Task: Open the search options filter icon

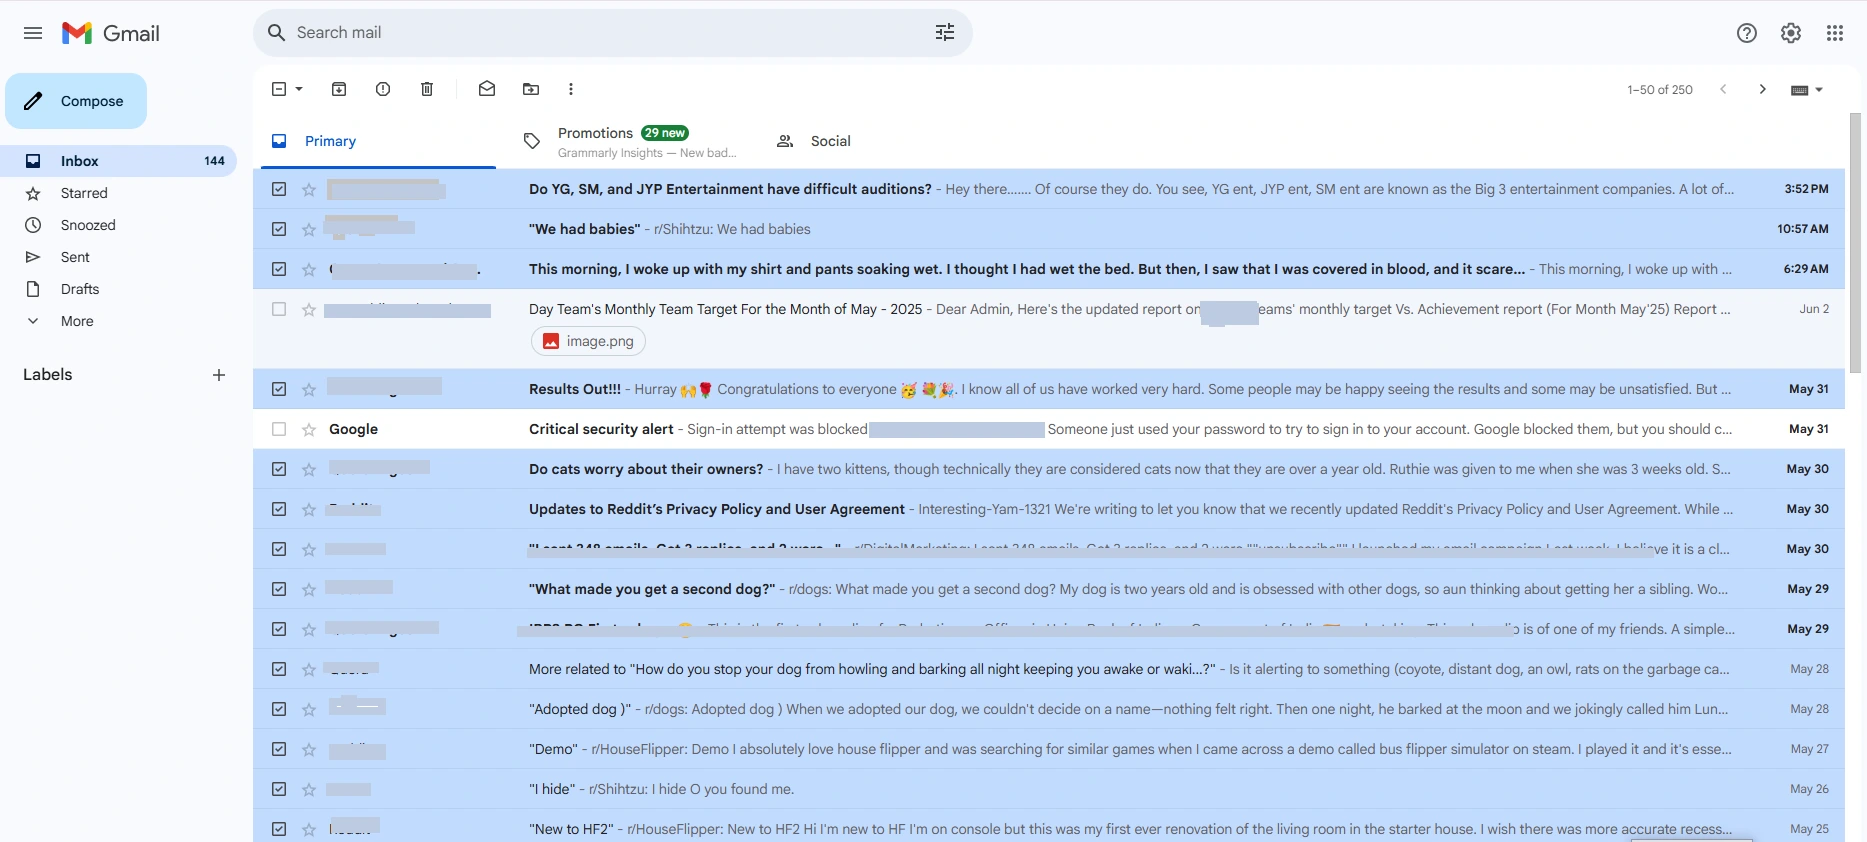Action: click(945, 33)
